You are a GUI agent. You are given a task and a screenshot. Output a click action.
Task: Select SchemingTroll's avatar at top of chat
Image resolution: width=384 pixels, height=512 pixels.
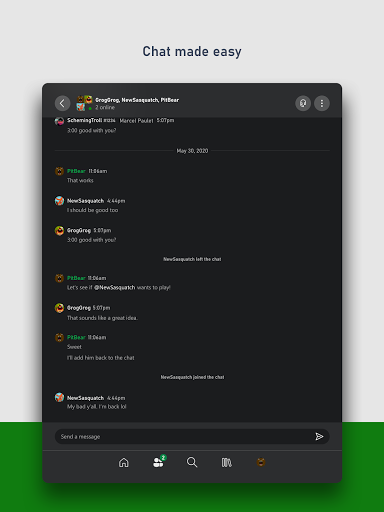click(x=59, y=121)
